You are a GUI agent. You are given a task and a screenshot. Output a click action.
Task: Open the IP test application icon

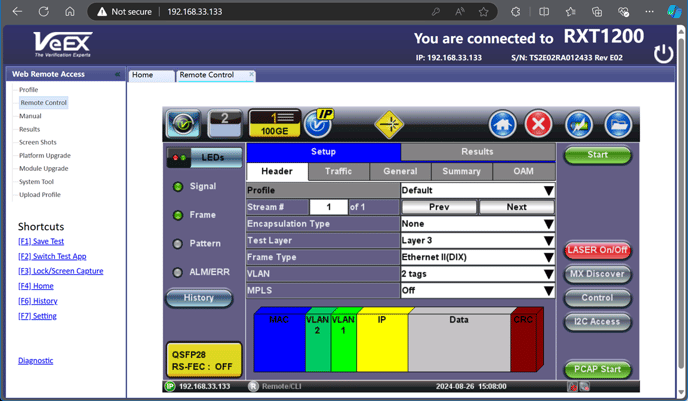pos(319,123)
